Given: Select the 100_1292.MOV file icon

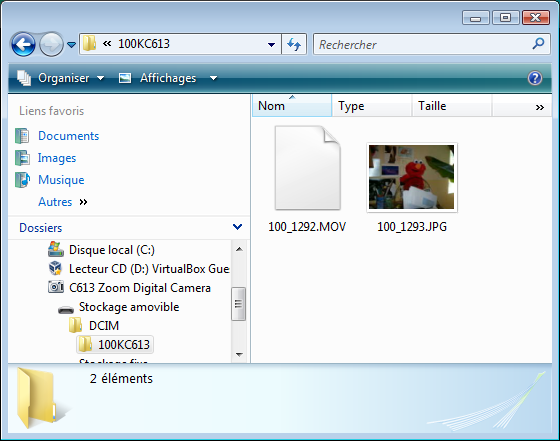Looking at the screenshot, I should tap(308, 168).
